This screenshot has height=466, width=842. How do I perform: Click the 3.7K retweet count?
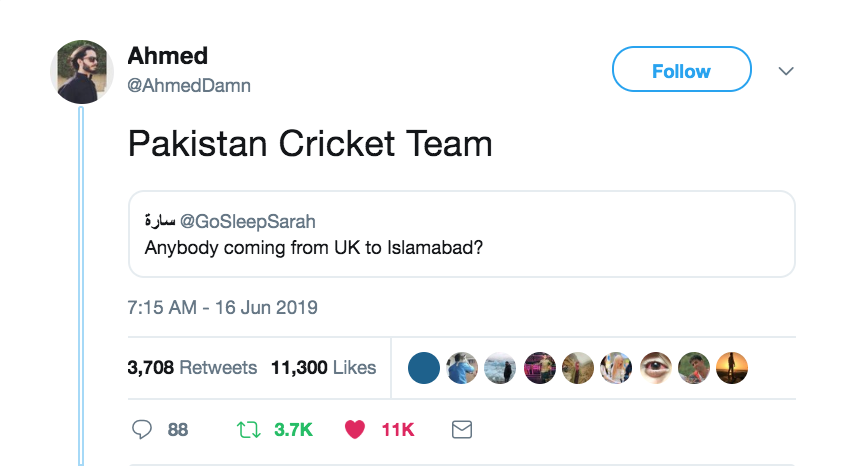293,429
